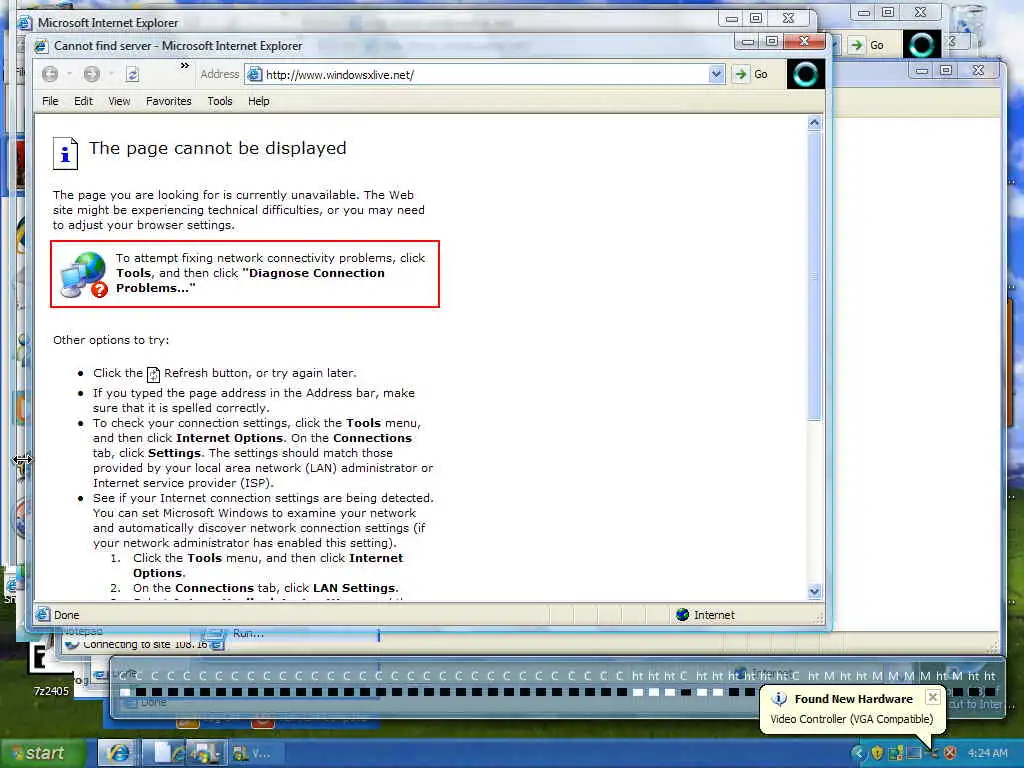Image resolution: width=1024 pixels, height=768 pixels.
Task: Click the Refresh toolbar icon
Action: (132, 74)
